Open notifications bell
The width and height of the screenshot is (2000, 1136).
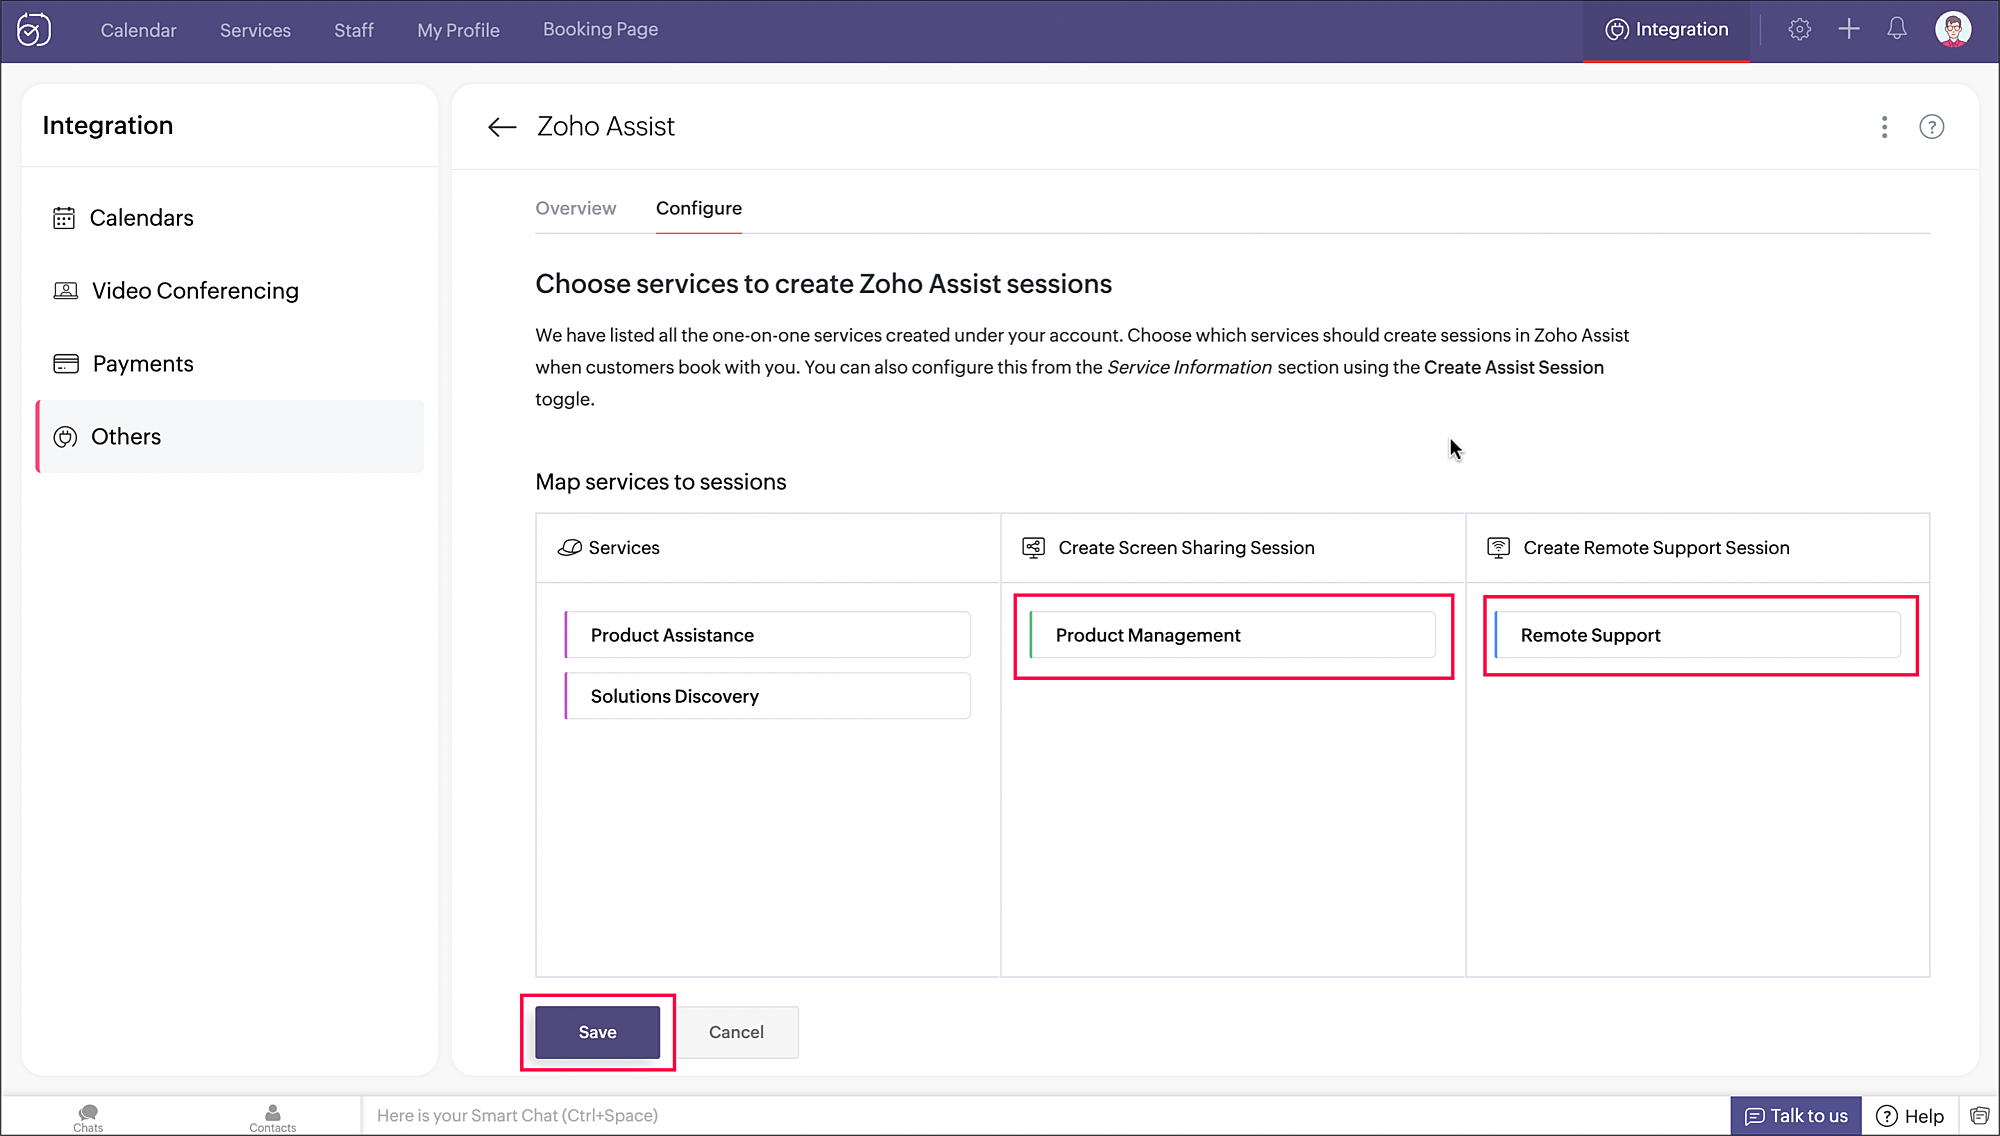[1897, 29]
